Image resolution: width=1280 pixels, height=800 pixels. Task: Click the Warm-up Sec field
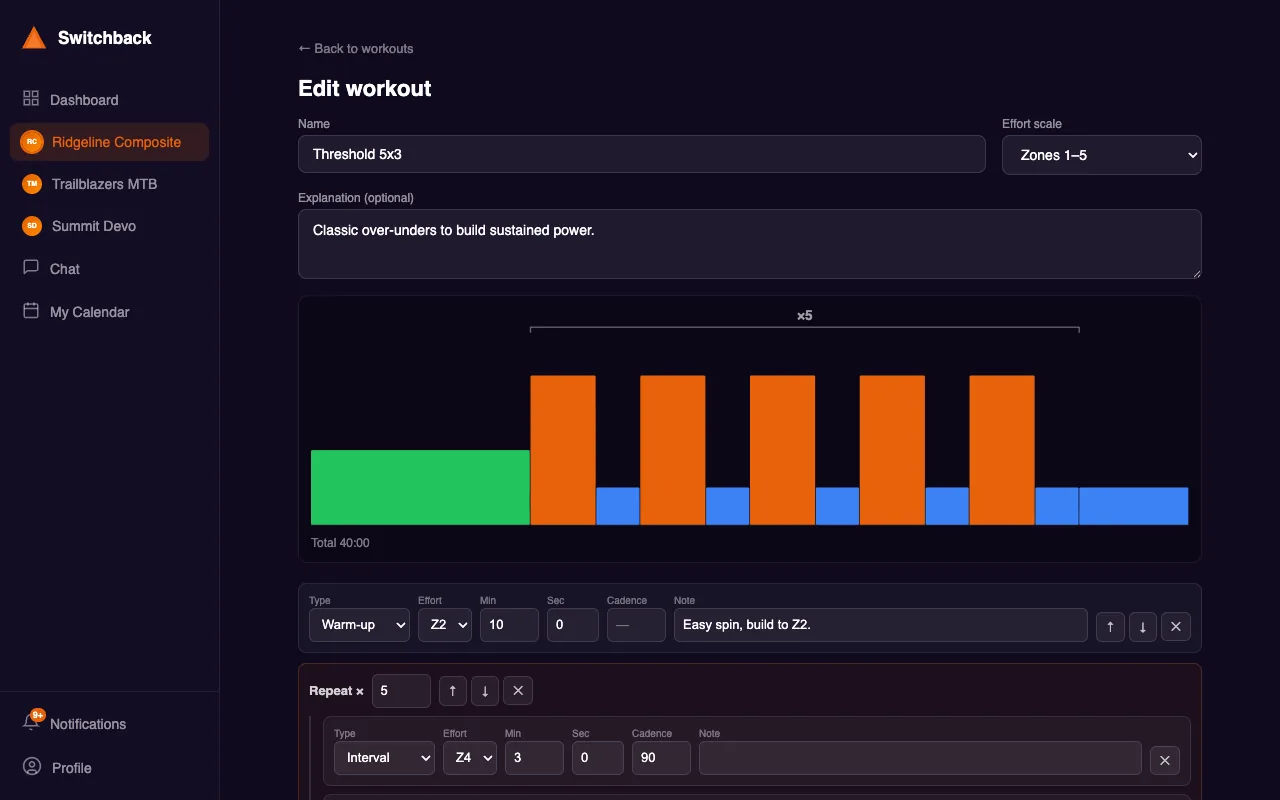coord(573,625)
